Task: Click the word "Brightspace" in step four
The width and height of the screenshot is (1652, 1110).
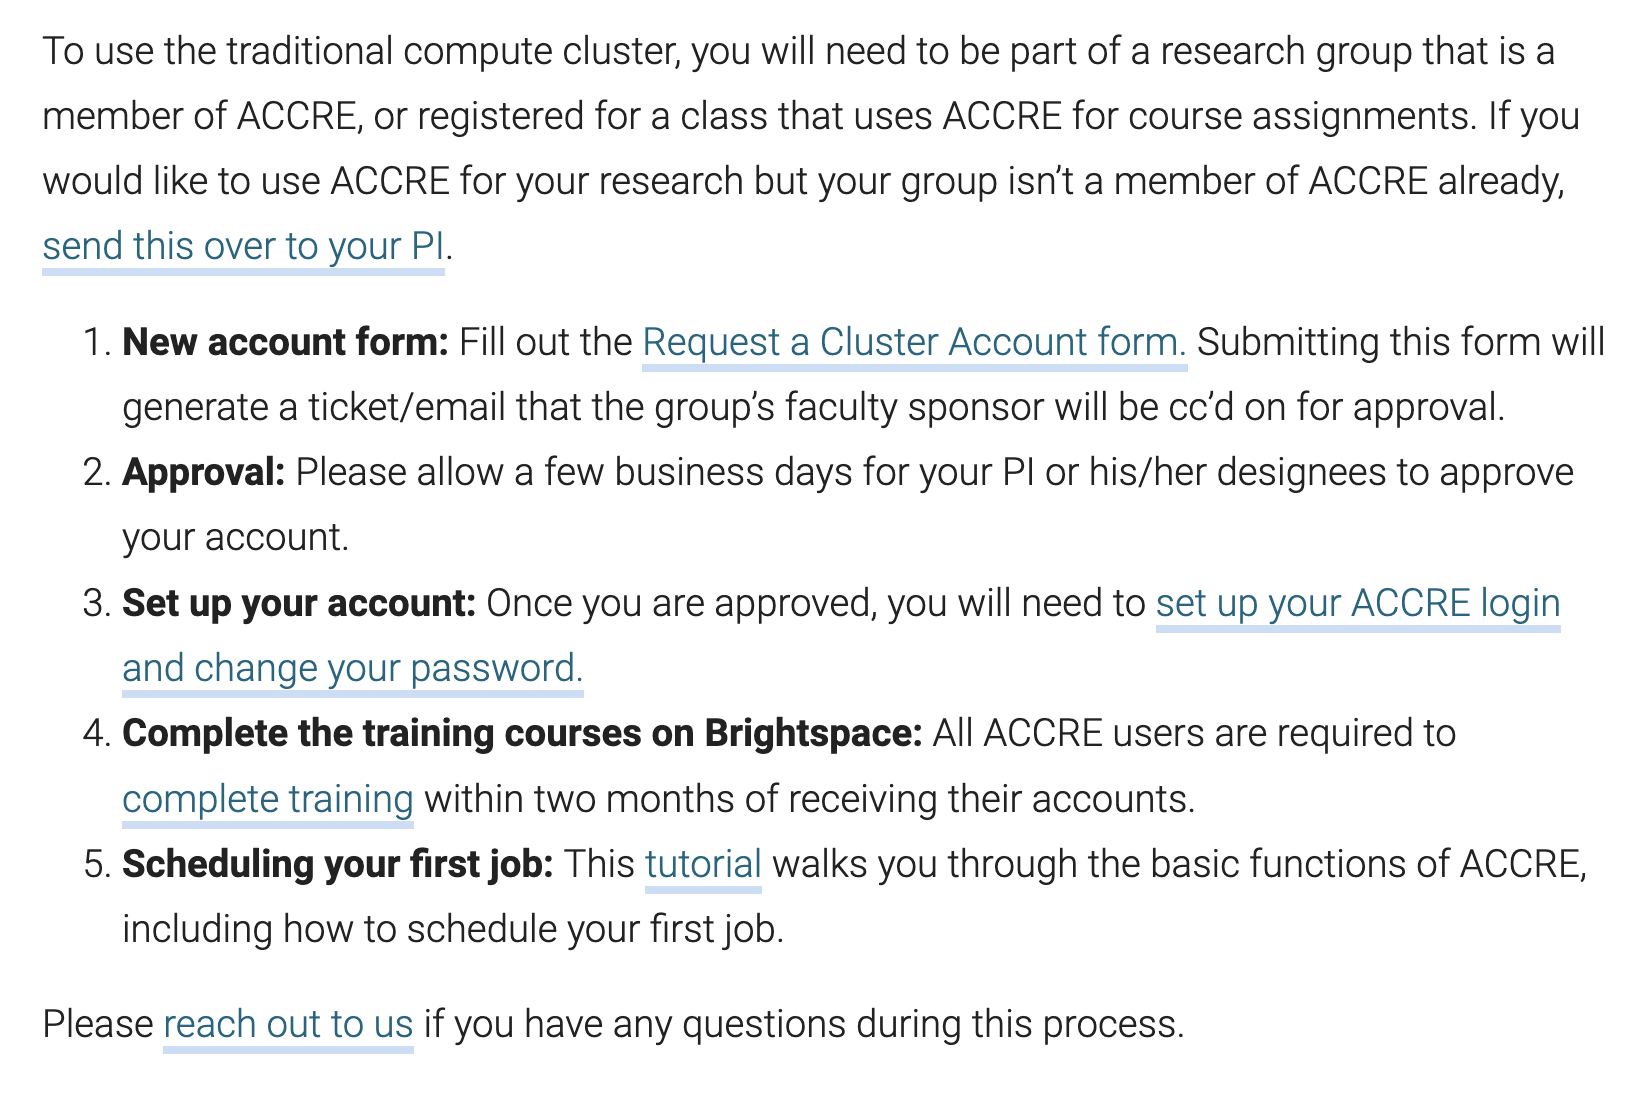Action: coord(812,733)
